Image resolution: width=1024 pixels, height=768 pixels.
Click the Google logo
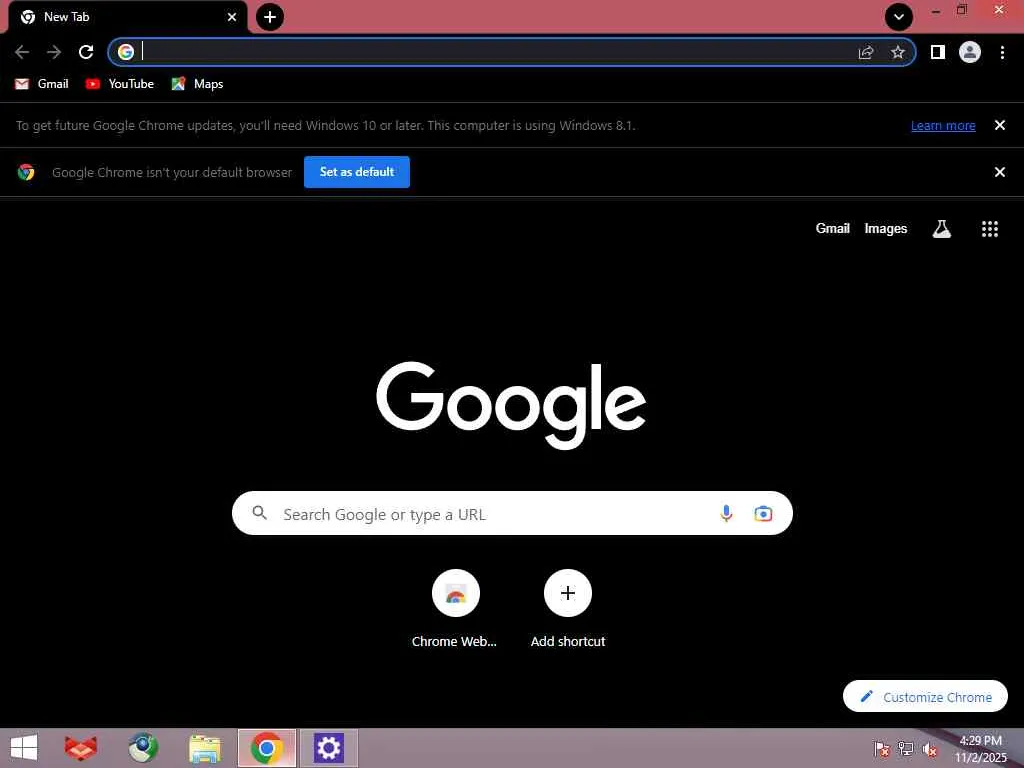pos(511,405)
